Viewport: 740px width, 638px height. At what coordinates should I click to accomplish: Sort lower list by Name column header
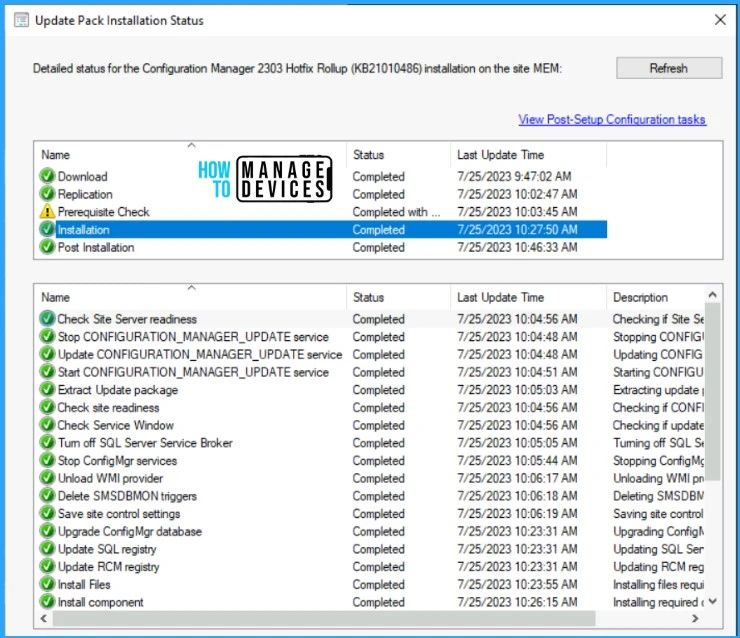(x=190, y=297)
